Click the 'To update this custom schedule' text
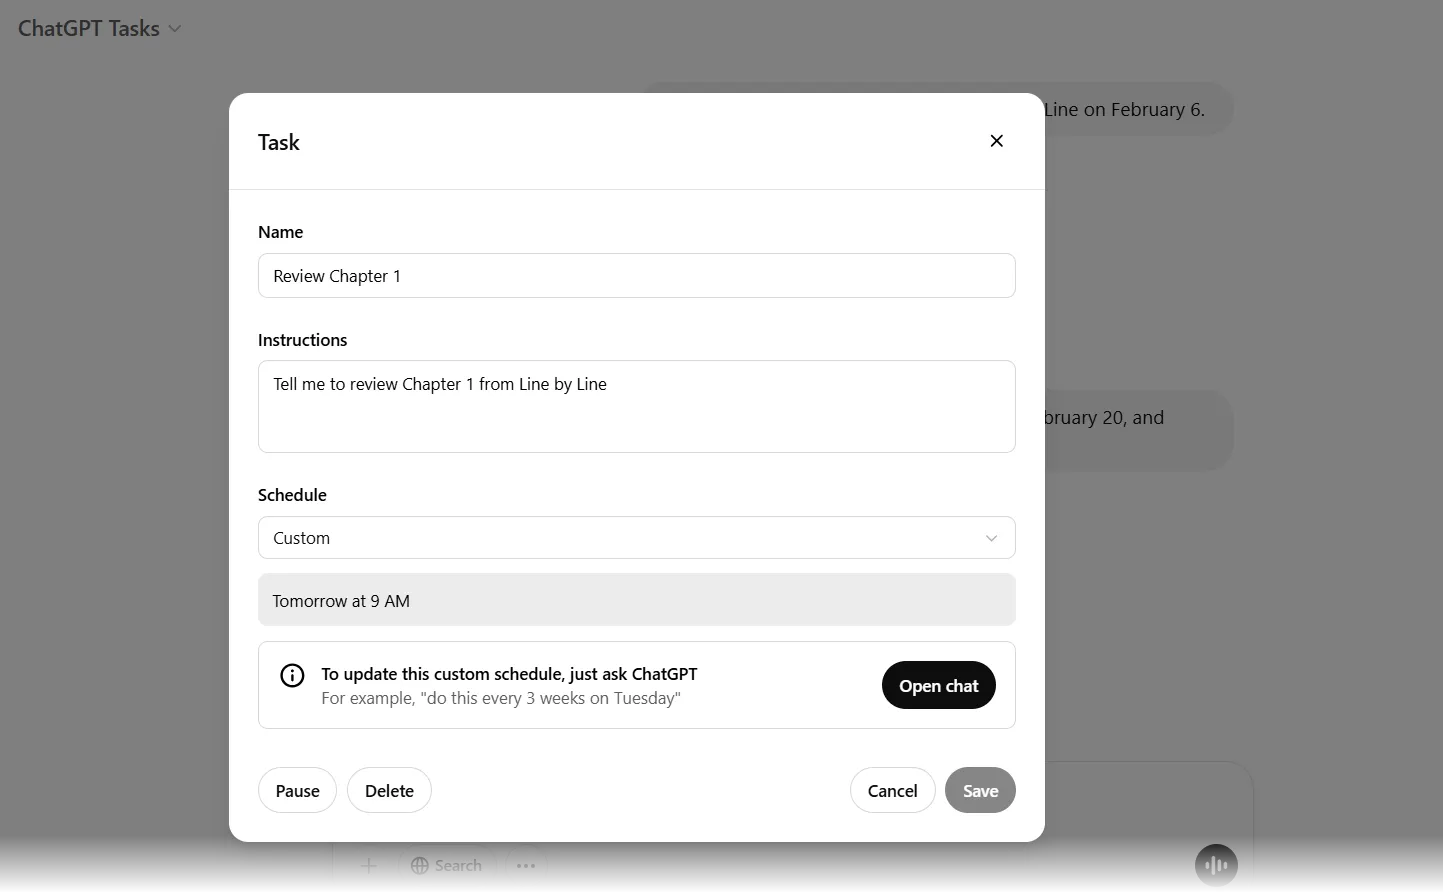The image size is (1443, 893). pos(509,674)
